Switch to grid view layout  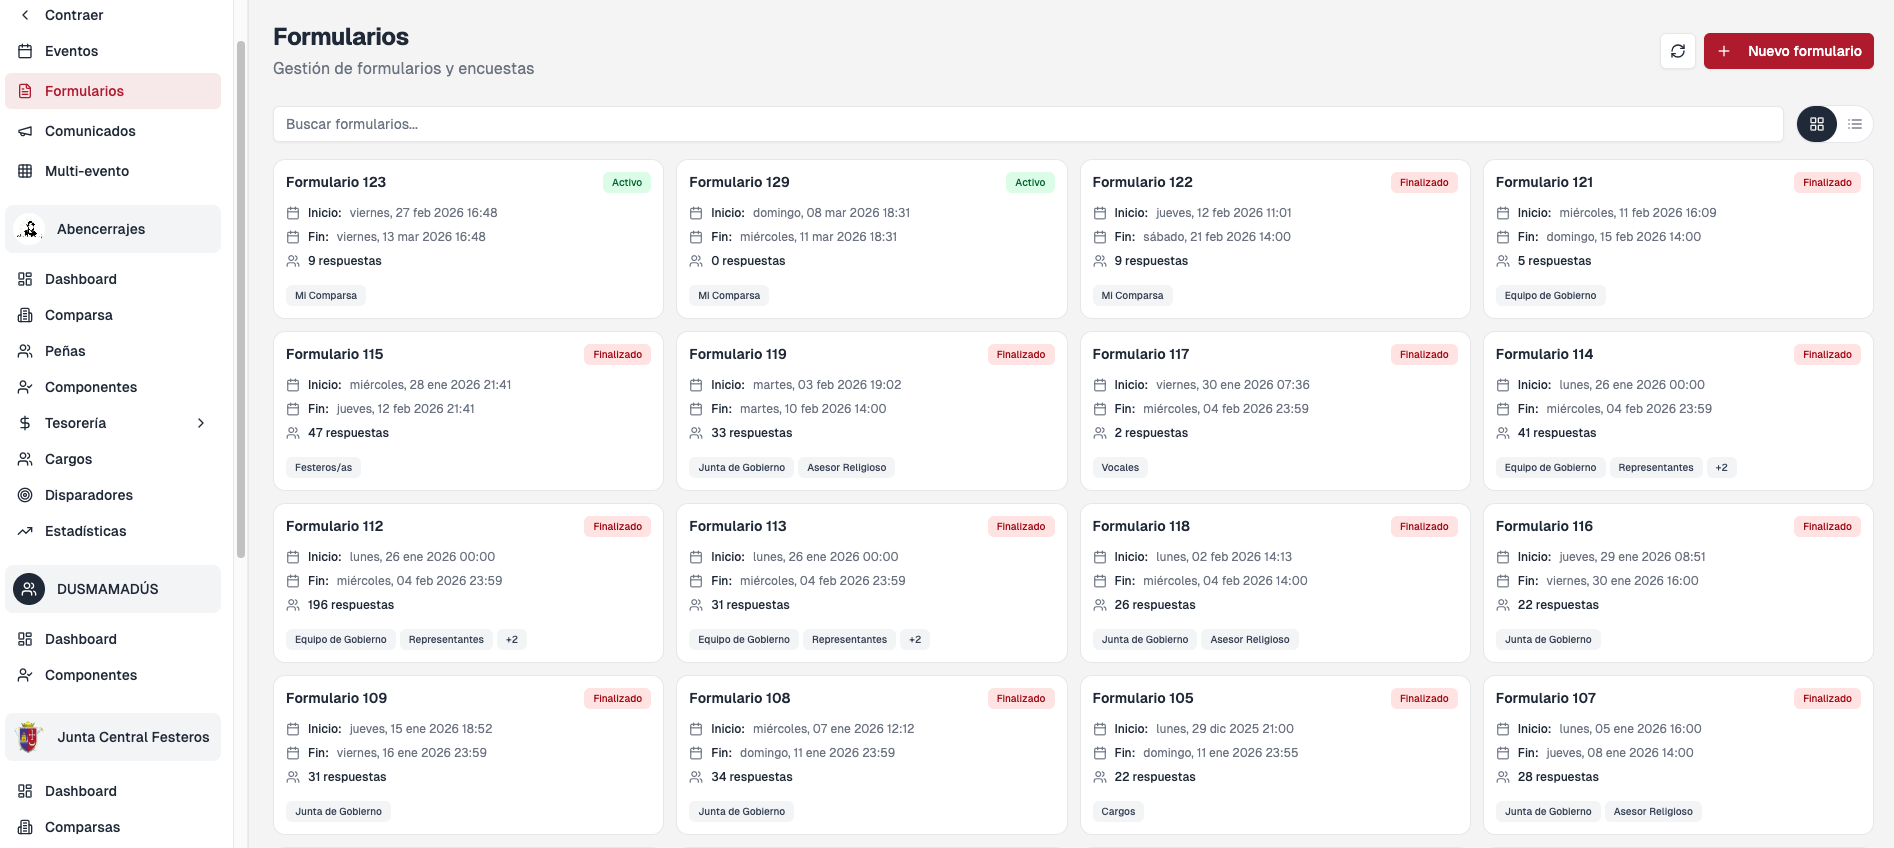tap(1817, 124)
